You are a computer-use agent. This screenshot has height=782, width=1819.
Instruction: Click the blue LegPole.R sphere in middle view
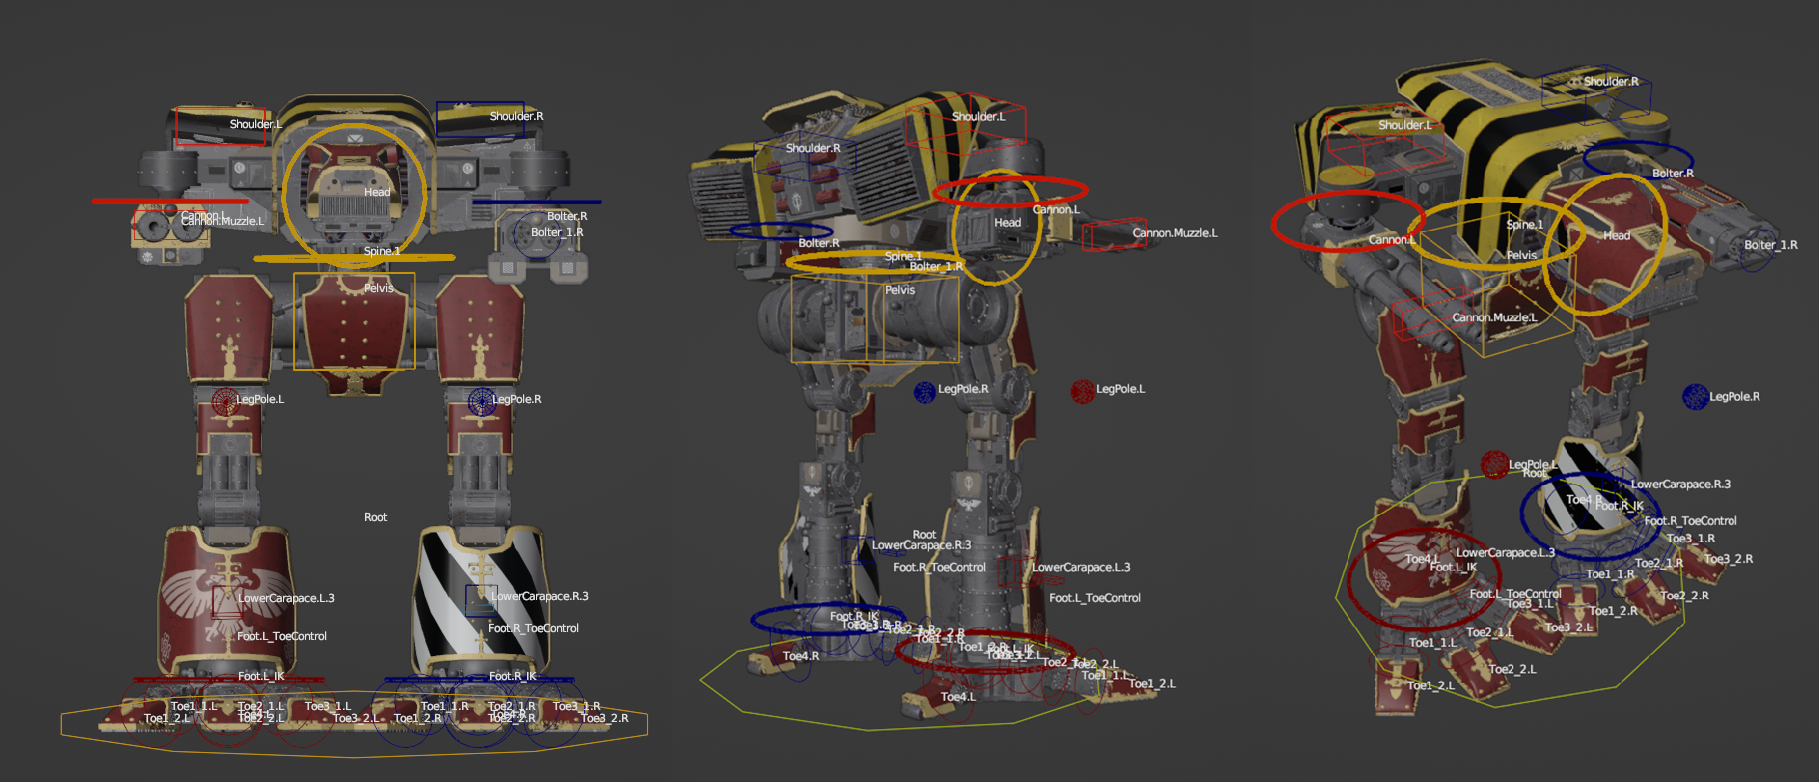(x=925, y=392)
